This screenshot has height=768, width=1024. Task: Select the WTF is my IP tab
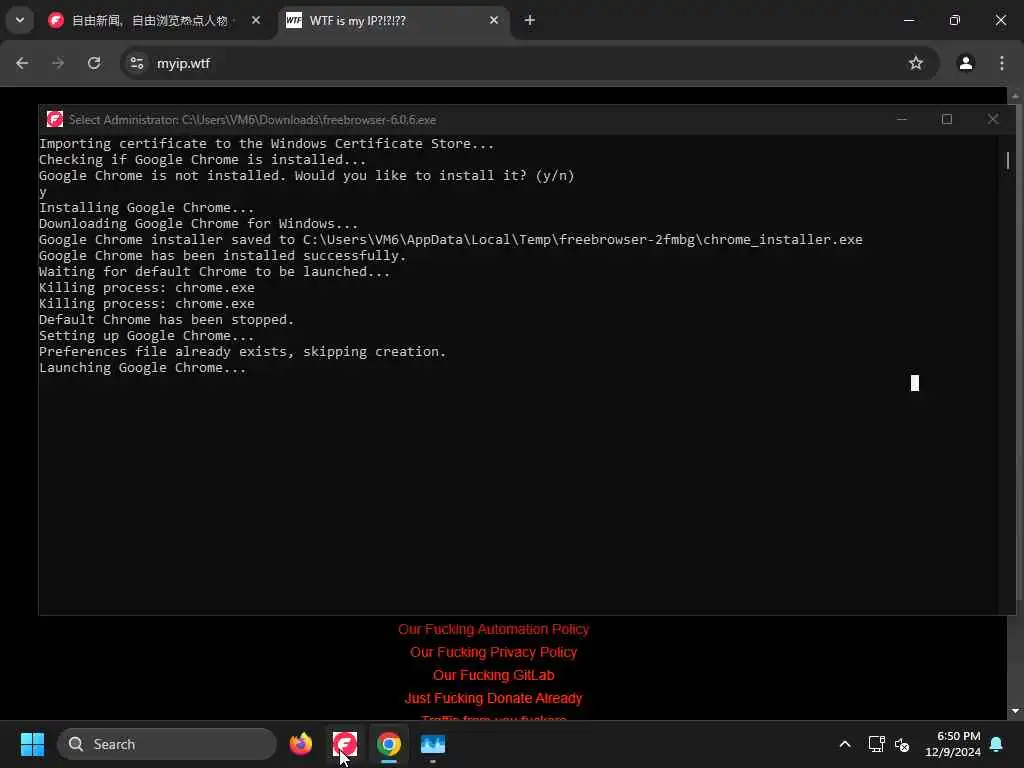pos(395,21)
